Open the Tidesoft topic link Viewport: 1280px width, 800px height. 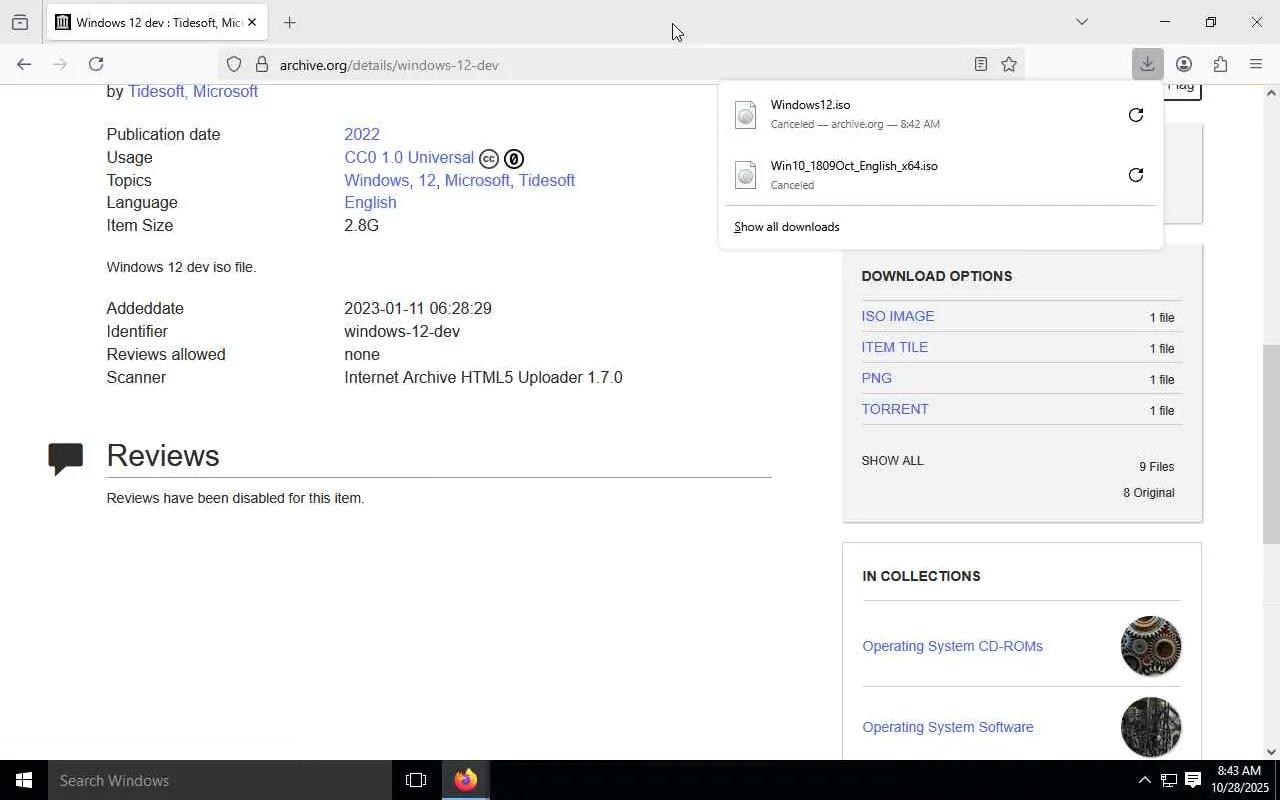pyautogui.click(x=547, y=180)
